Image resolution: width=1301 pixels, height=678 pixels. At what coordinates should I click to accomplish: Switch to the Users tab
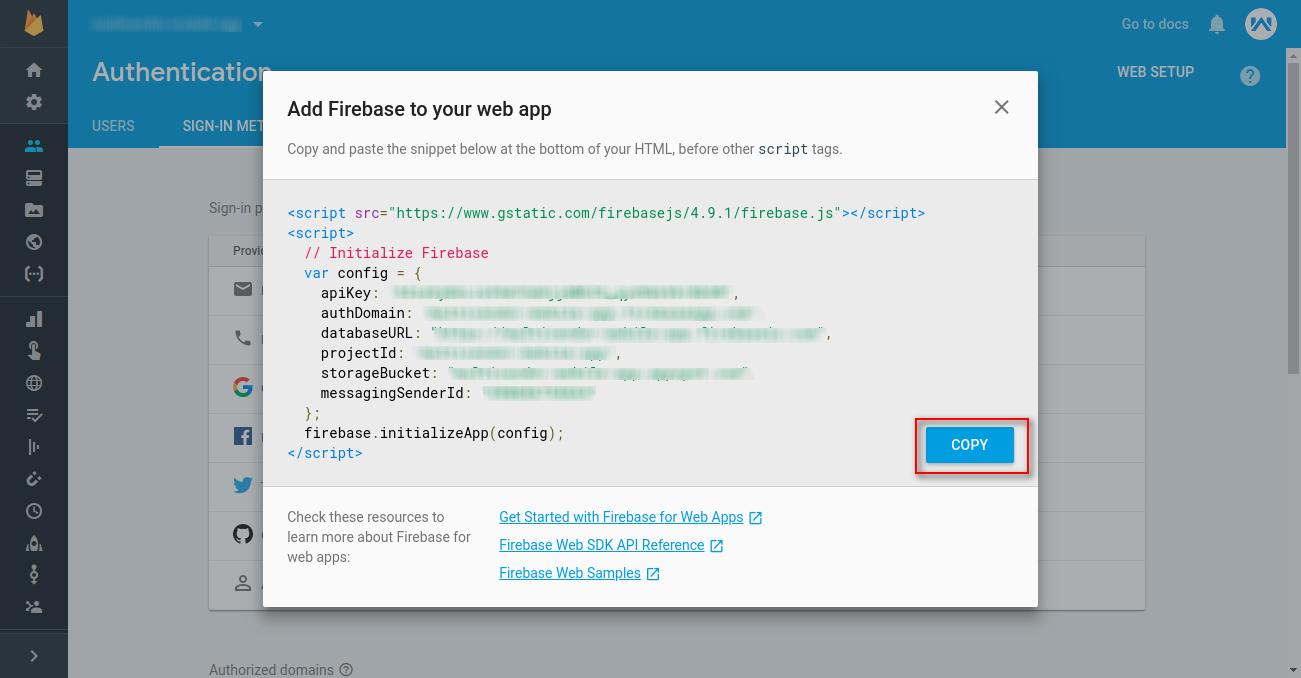coord(113,126)
